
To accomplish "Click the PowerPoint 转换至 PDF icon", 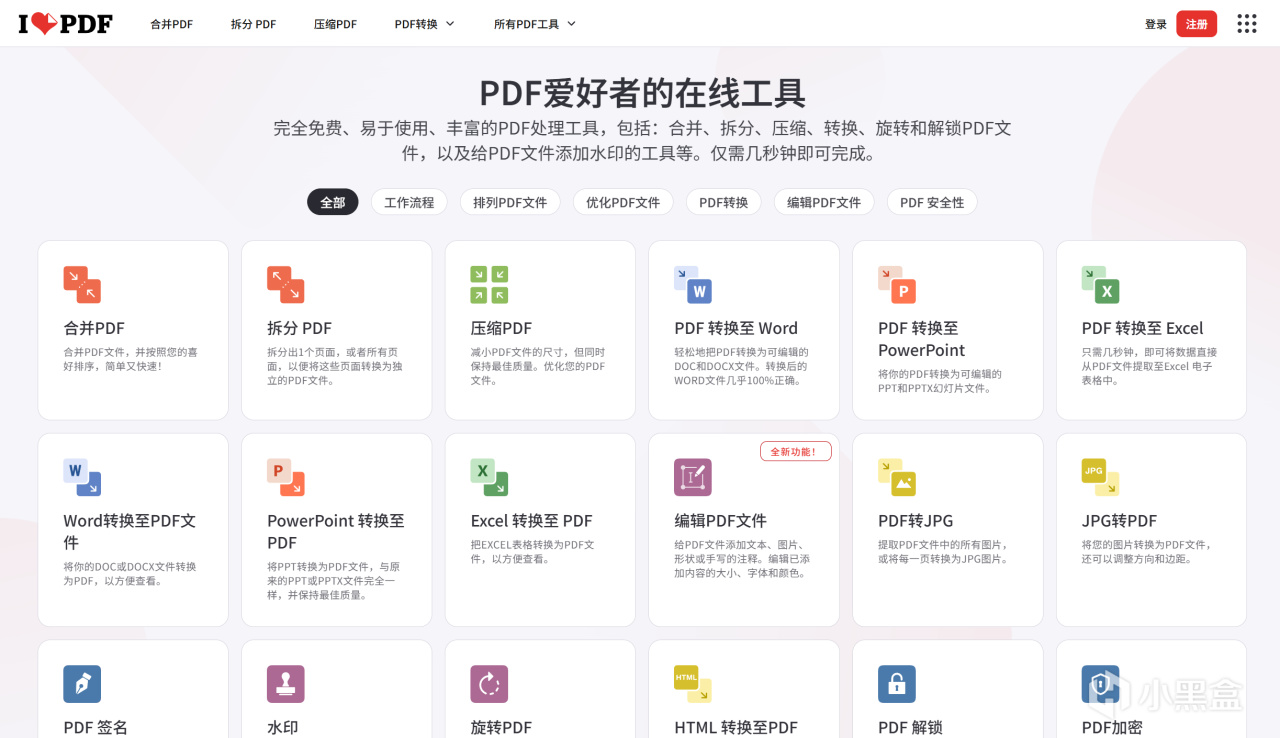I will [x=285, y=477].
